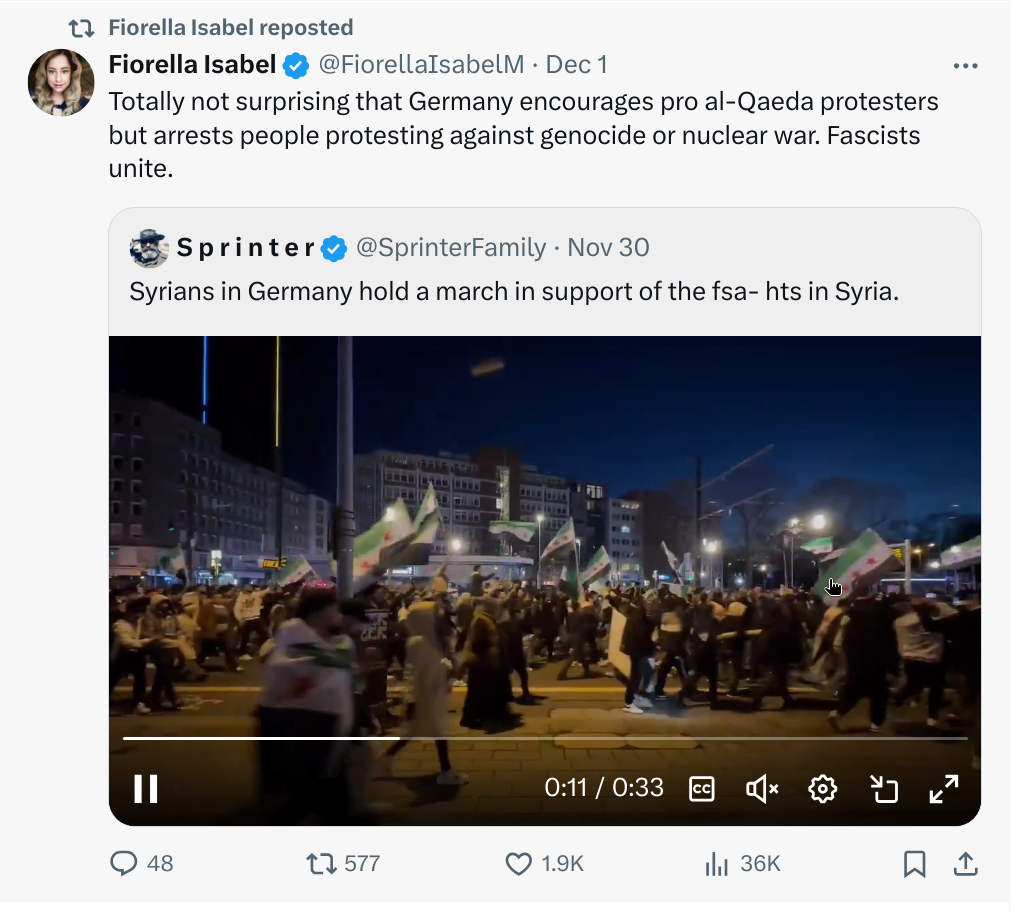Toggle closed captions on the video
The image size is (1014, 911).
702,789
